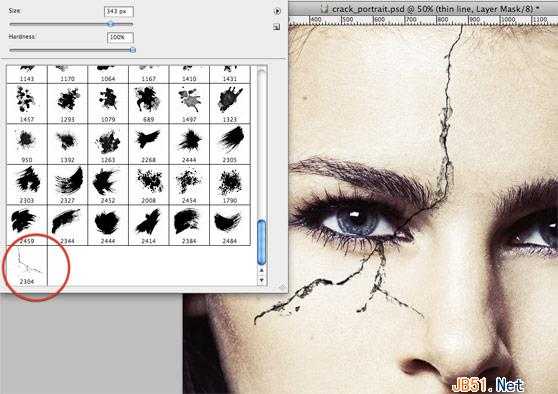Open the brush picker flyout menu arrow
The height and width of the screenshot is (394, 558).
click(277, 11)
